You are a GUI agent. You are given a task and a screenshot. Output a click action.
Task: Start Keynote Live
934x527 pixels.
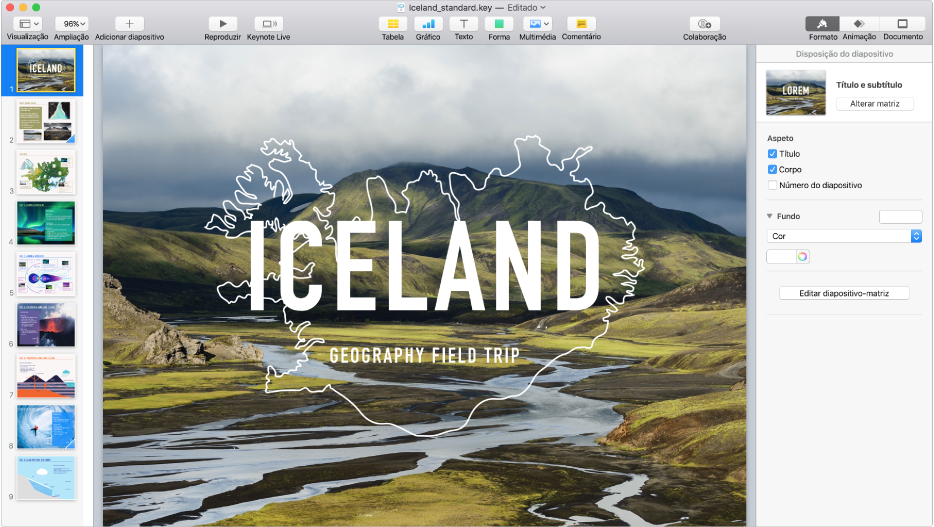269,24
